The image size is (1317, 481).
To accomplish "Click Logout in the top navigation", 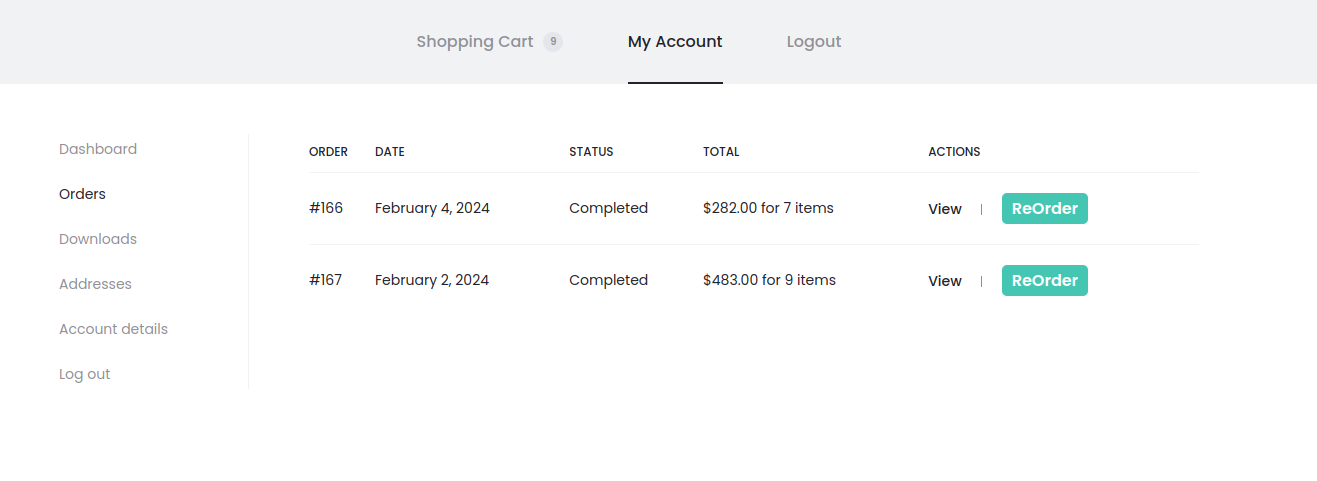I will coord(813,42).
